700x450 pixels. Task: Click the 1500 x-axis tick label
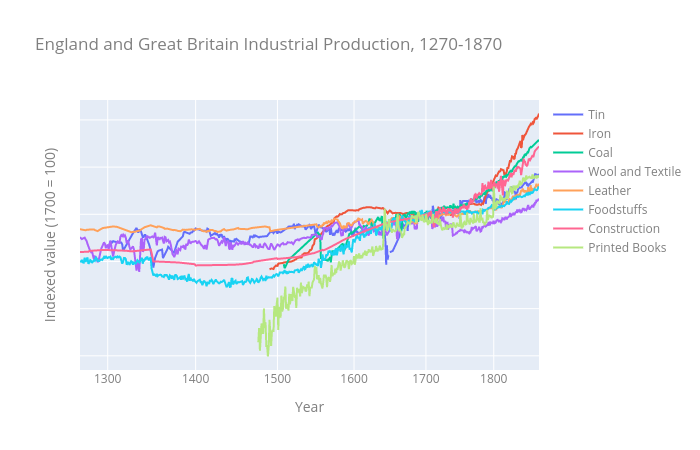(x=277, y=379)
